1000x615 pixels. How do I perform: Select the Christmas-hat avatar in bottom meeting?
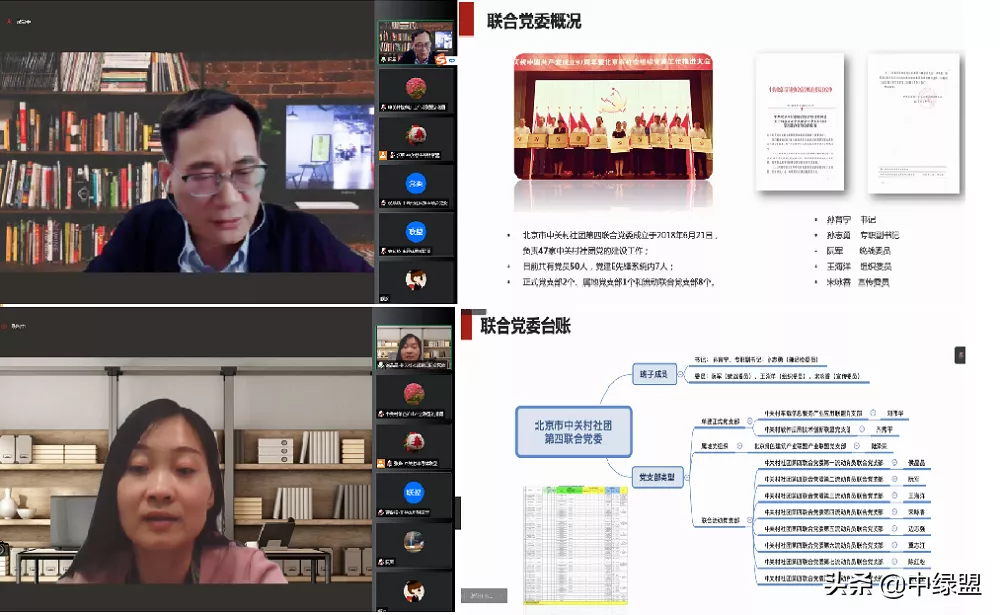tap(414, 441)
